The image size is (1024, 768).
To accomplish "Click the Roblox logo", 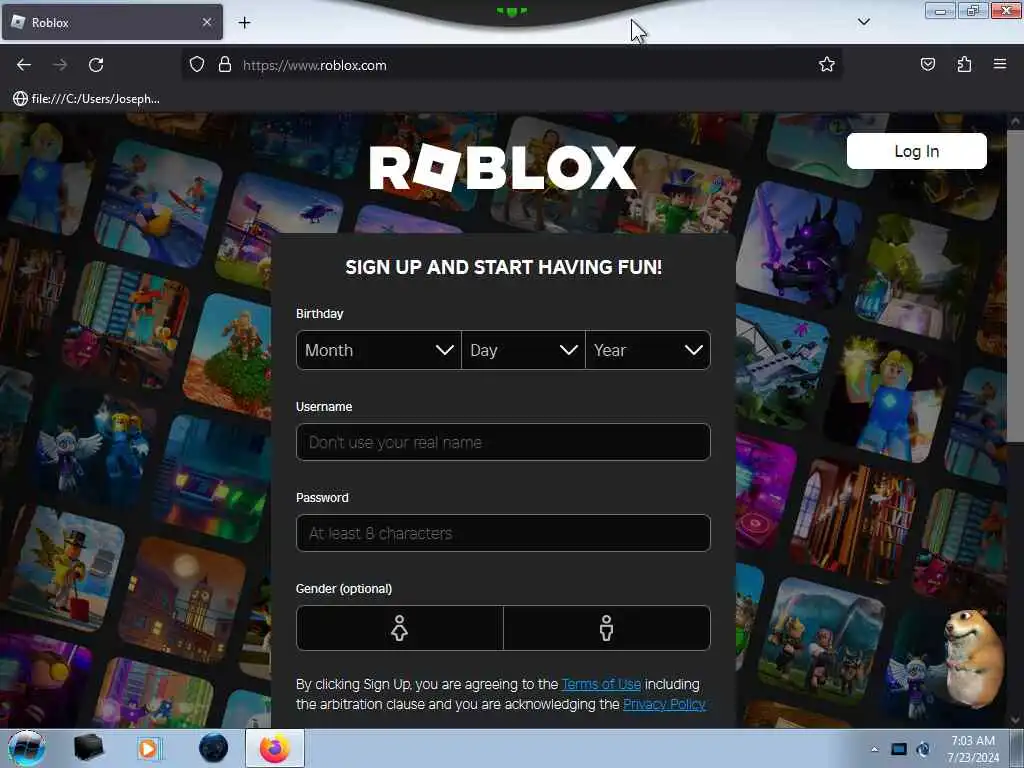I will click(x=502, y=167).
